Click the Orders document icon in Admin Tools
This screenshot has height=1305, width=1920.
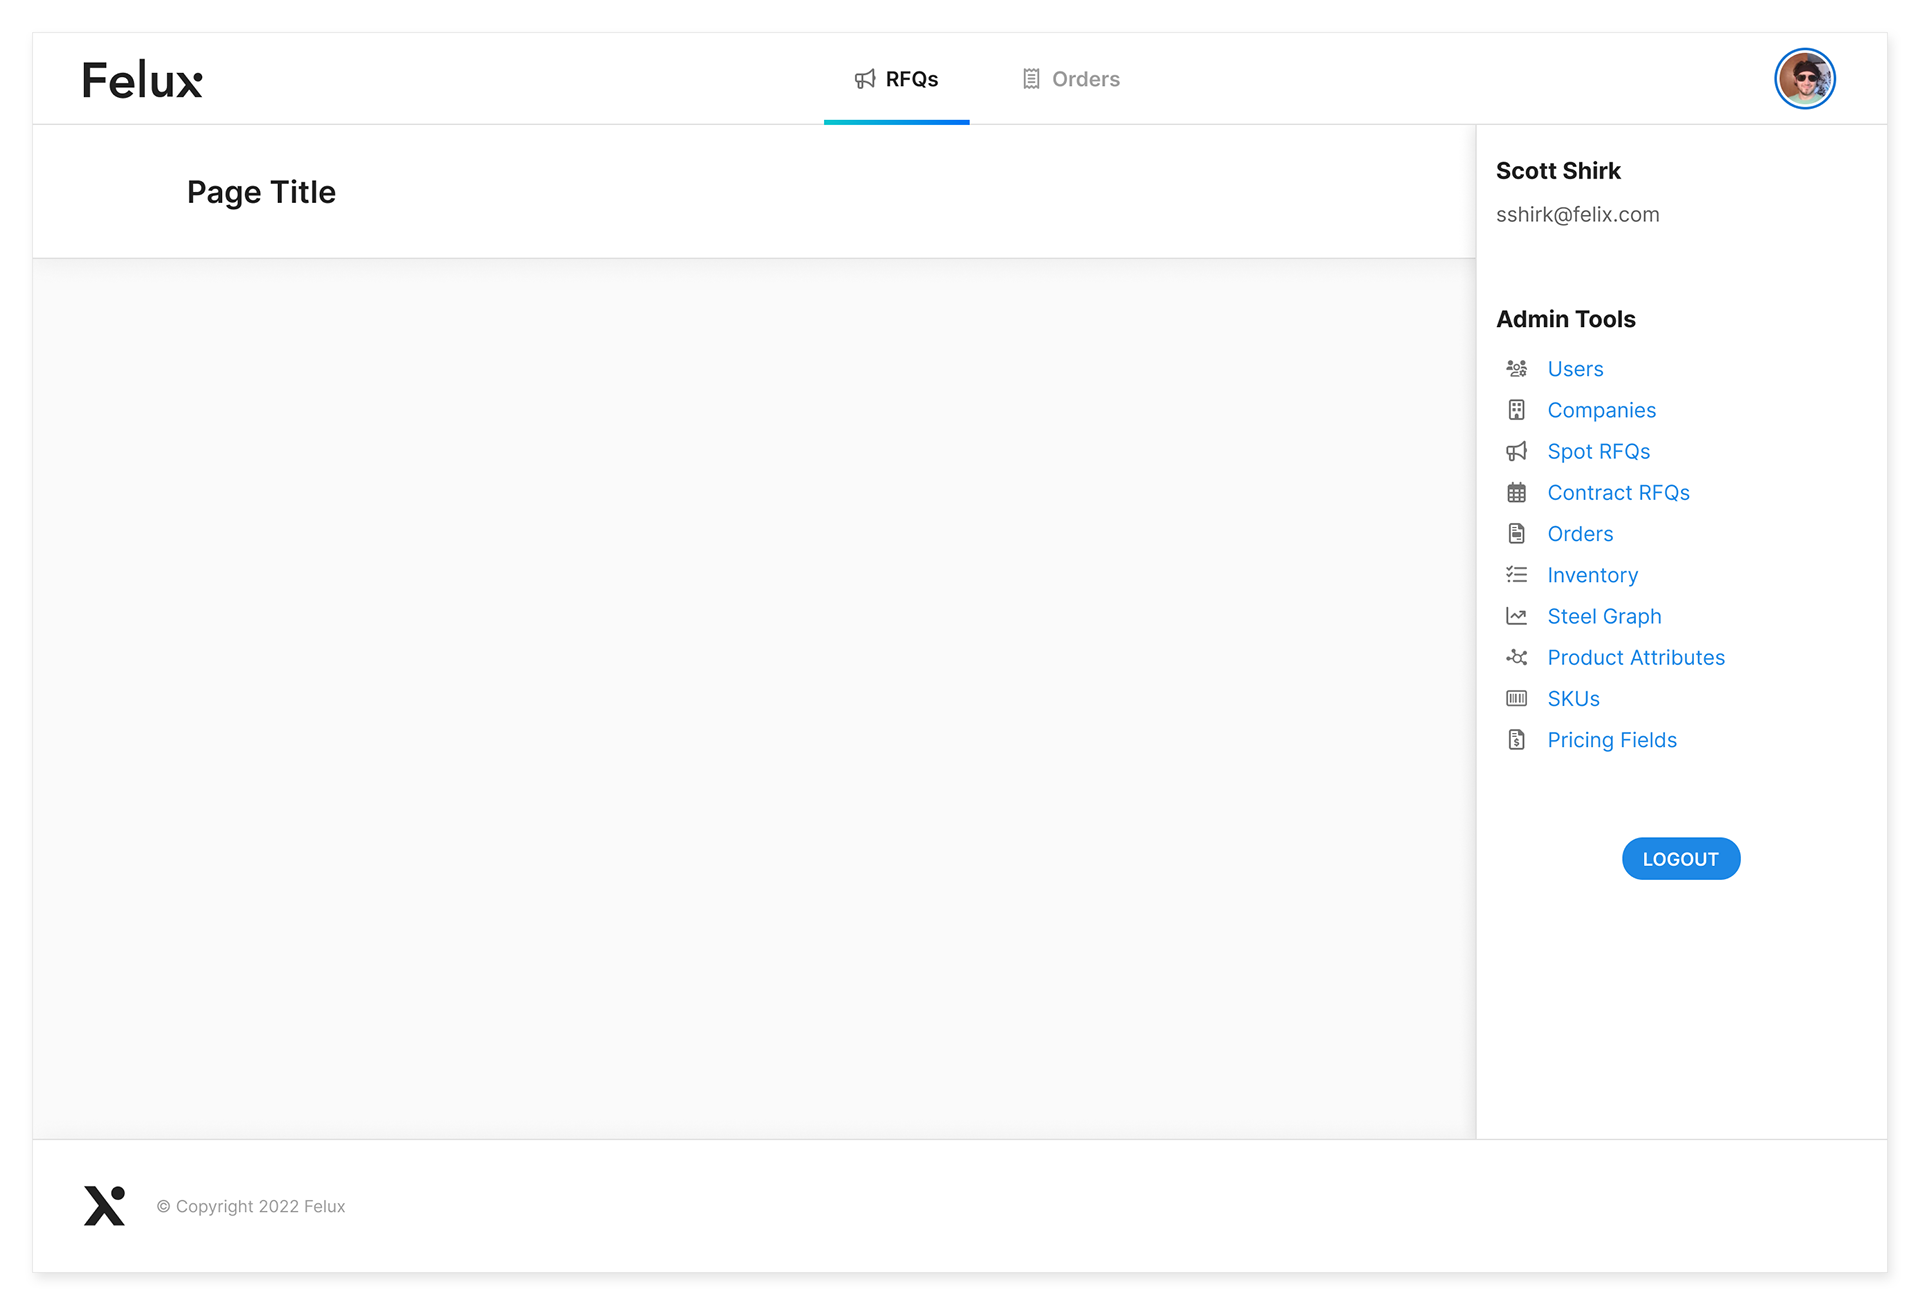point(1516,534)
